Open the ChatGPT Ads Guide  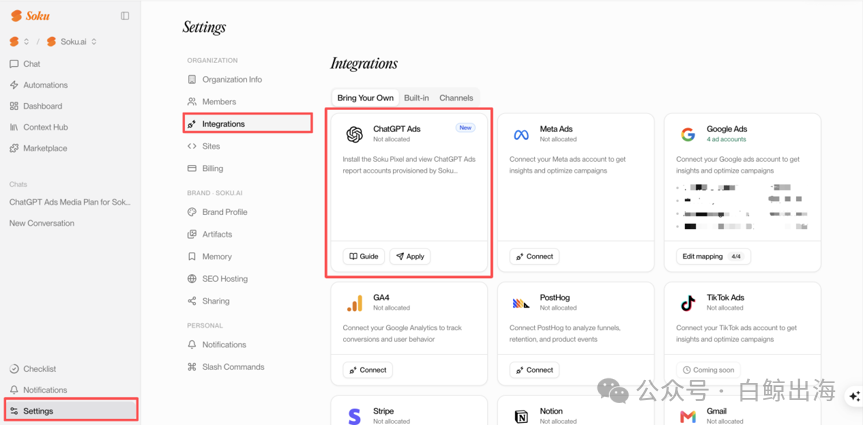coord(364,257)
